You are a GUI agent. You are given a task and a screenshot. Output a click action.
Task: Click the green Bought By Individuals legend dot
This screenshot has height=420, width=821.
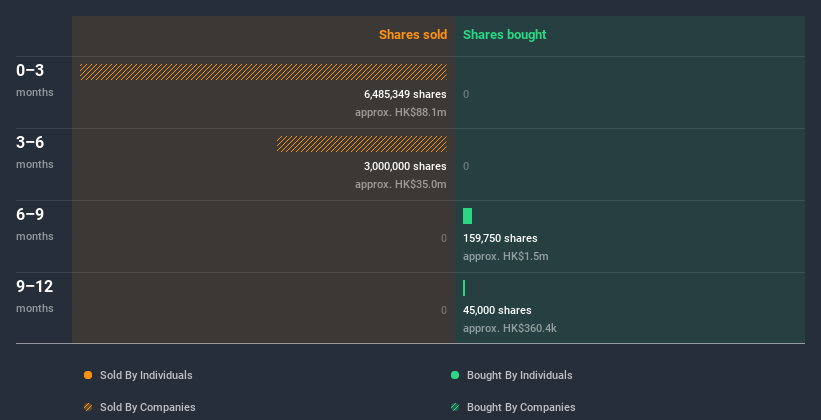point(455,375)
